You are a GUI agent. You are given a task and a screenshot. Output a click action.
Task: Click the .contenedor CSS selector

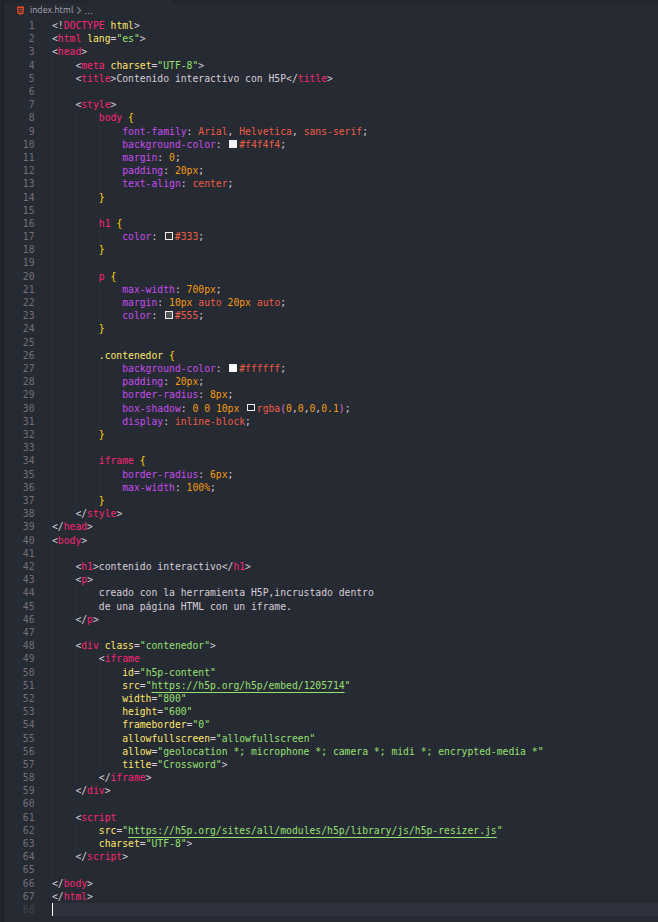[x=137, y=355]
